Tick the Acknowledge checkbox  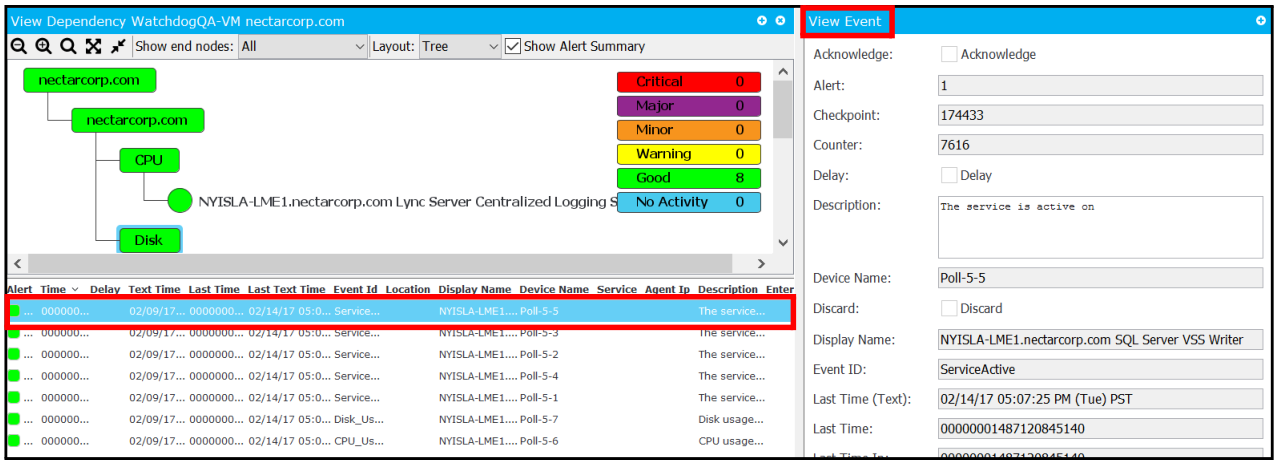949,54
